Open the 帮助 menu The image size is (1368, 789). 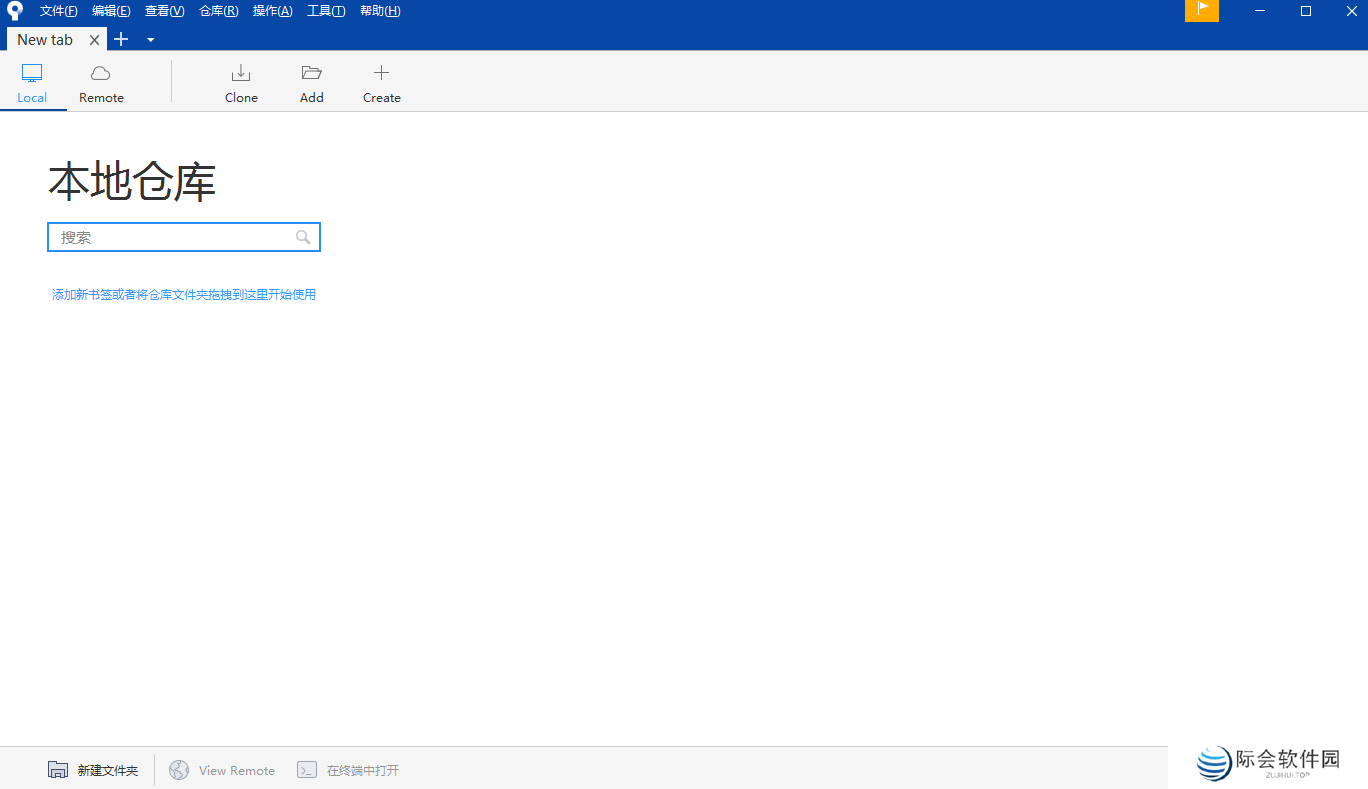(x=380, y=10)
